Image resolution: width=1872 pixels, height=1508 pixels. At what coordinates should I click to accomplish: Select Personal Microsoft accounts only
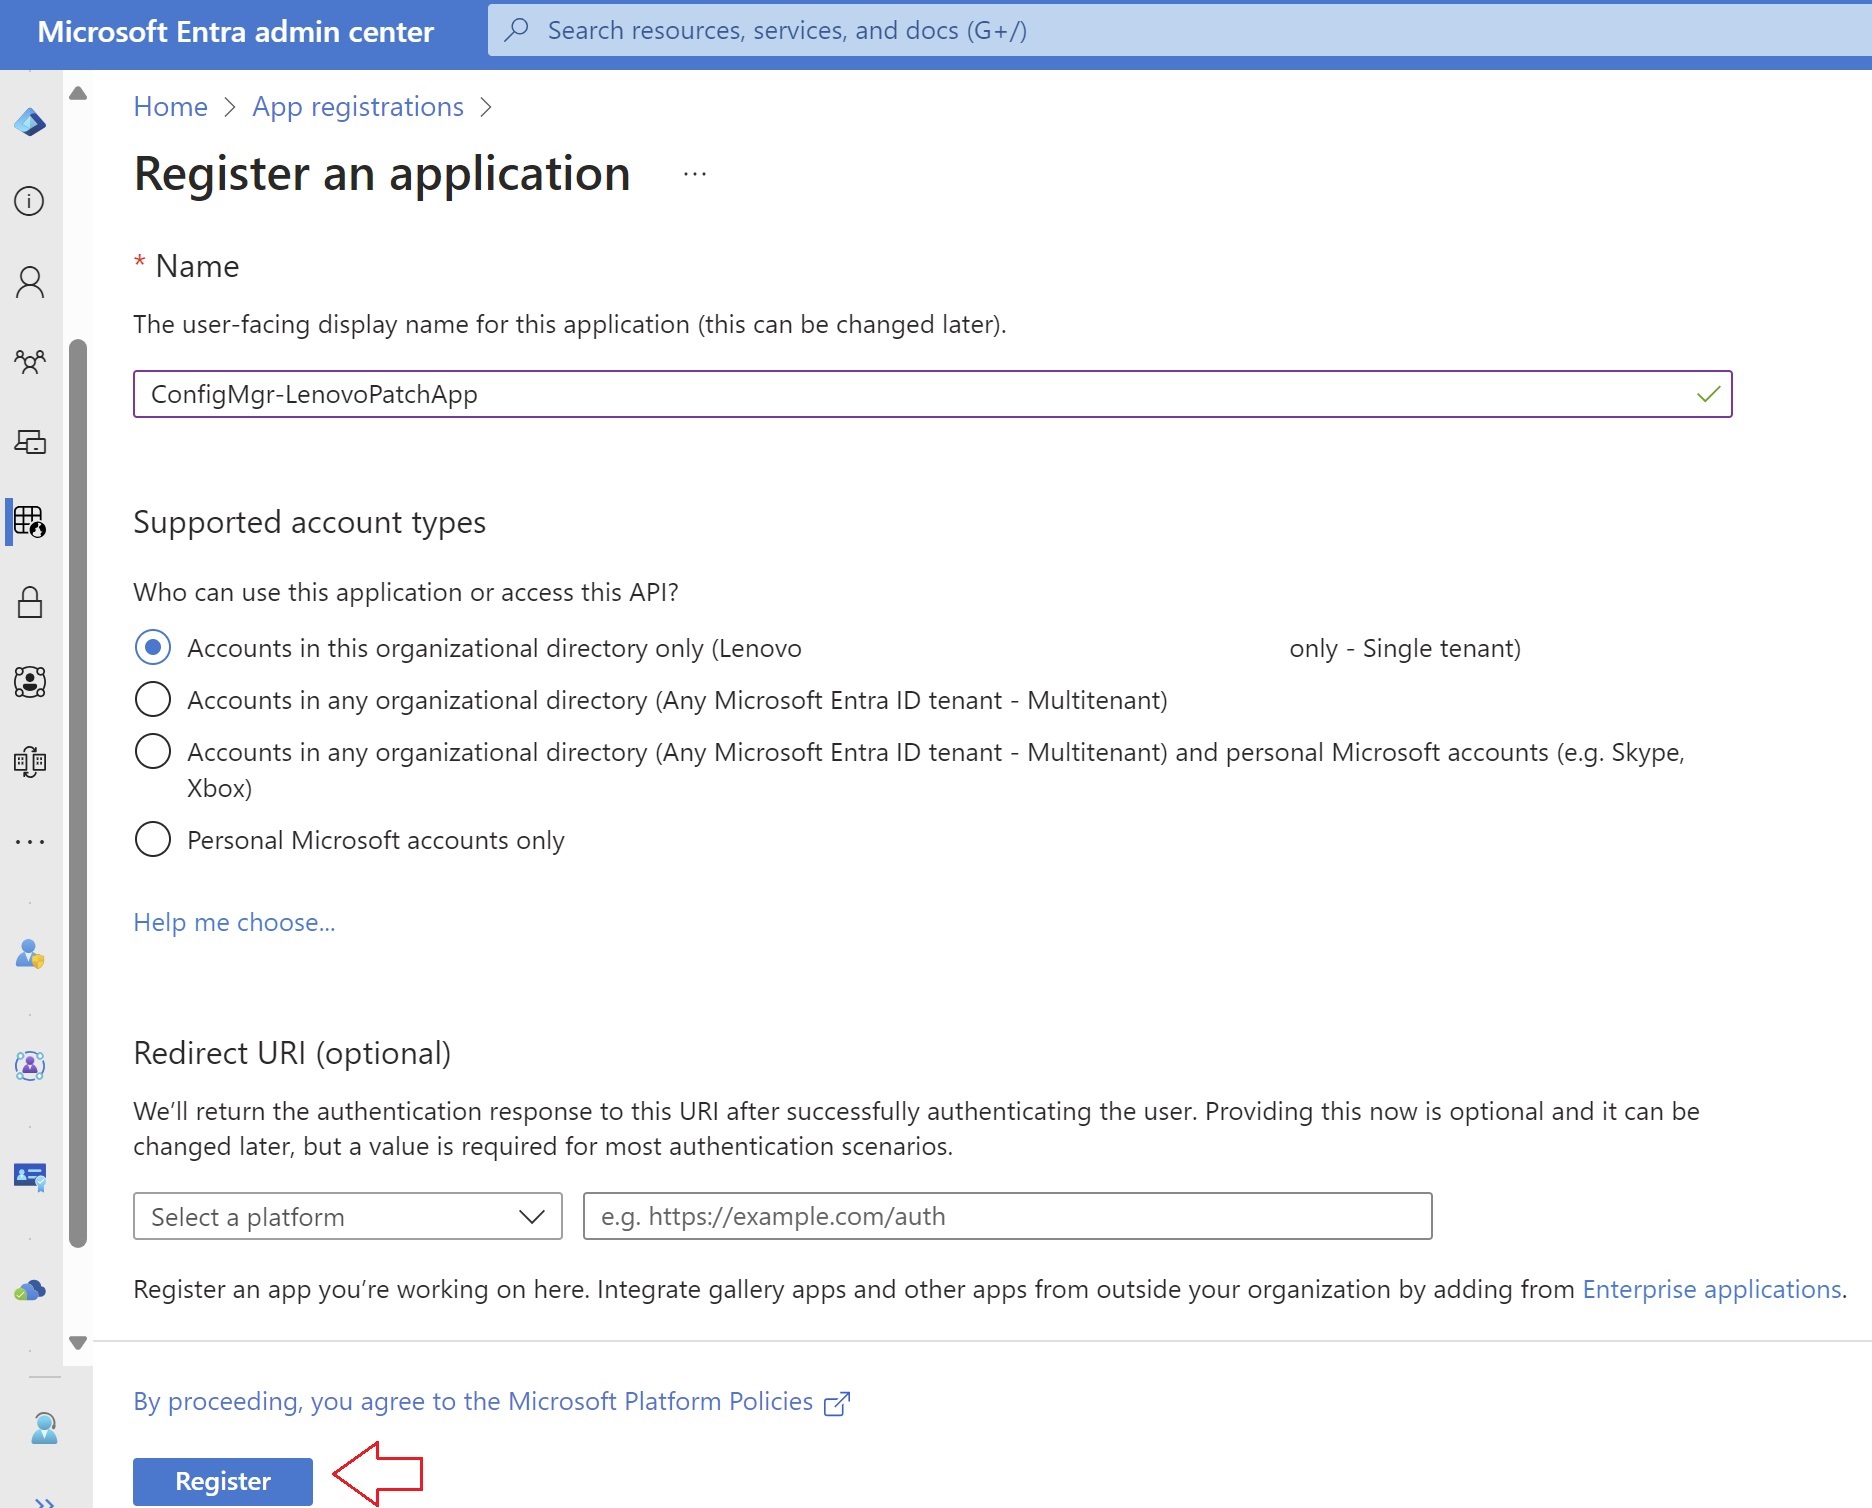[x=153, y=840]
